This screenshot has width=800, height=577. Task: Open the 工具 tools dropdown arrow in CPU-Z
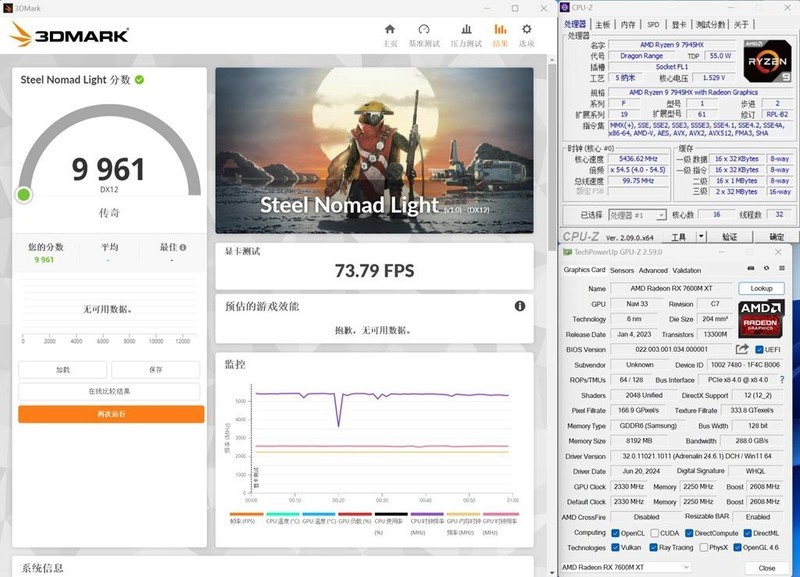[700, 237]
